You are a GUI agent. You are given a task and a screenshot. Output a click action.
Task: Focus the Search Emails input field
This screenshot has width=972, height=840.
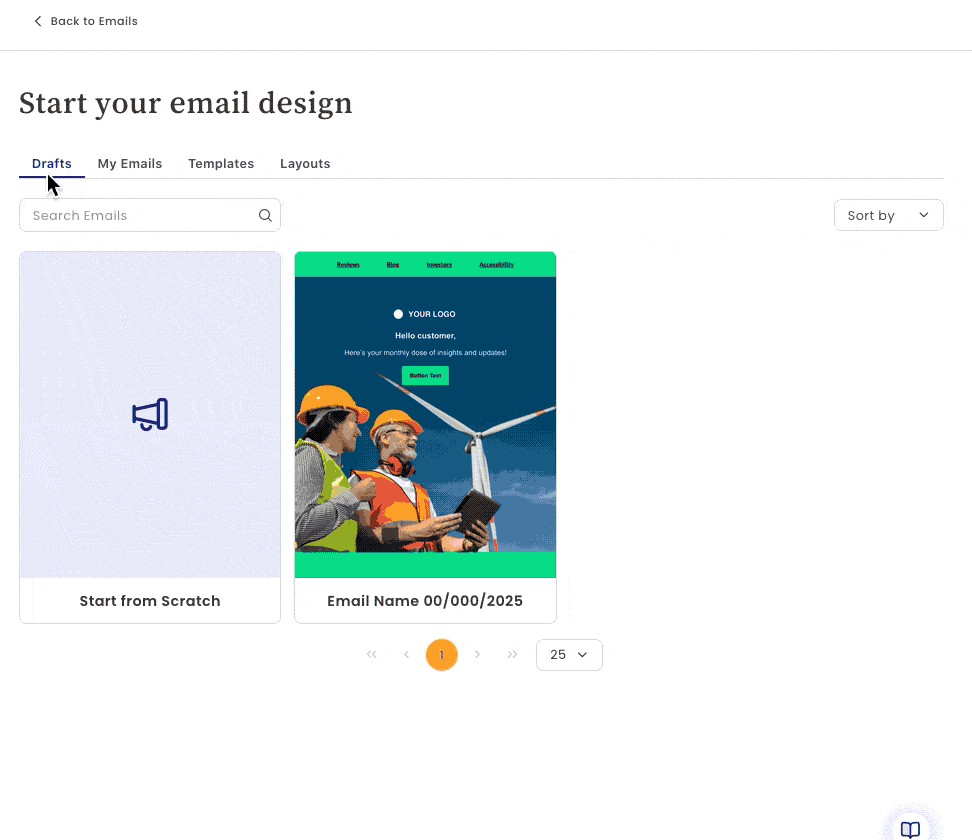[x=140, y=215]
